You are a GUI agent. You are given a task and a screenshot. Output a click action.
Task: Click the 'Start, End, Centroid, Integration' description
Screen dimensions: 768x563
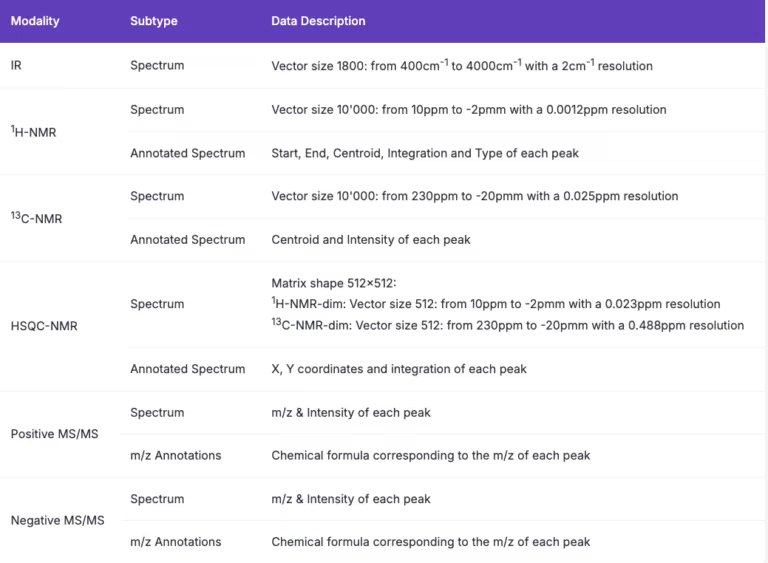click(x=424, y=153)
